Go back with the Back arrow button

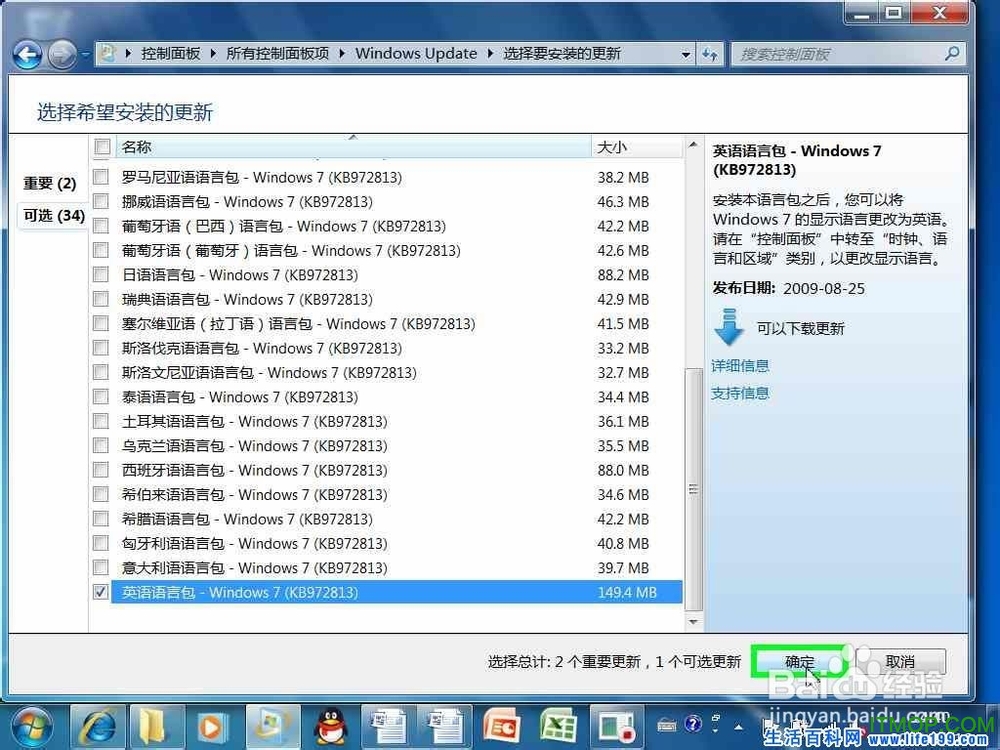[27, 54]
